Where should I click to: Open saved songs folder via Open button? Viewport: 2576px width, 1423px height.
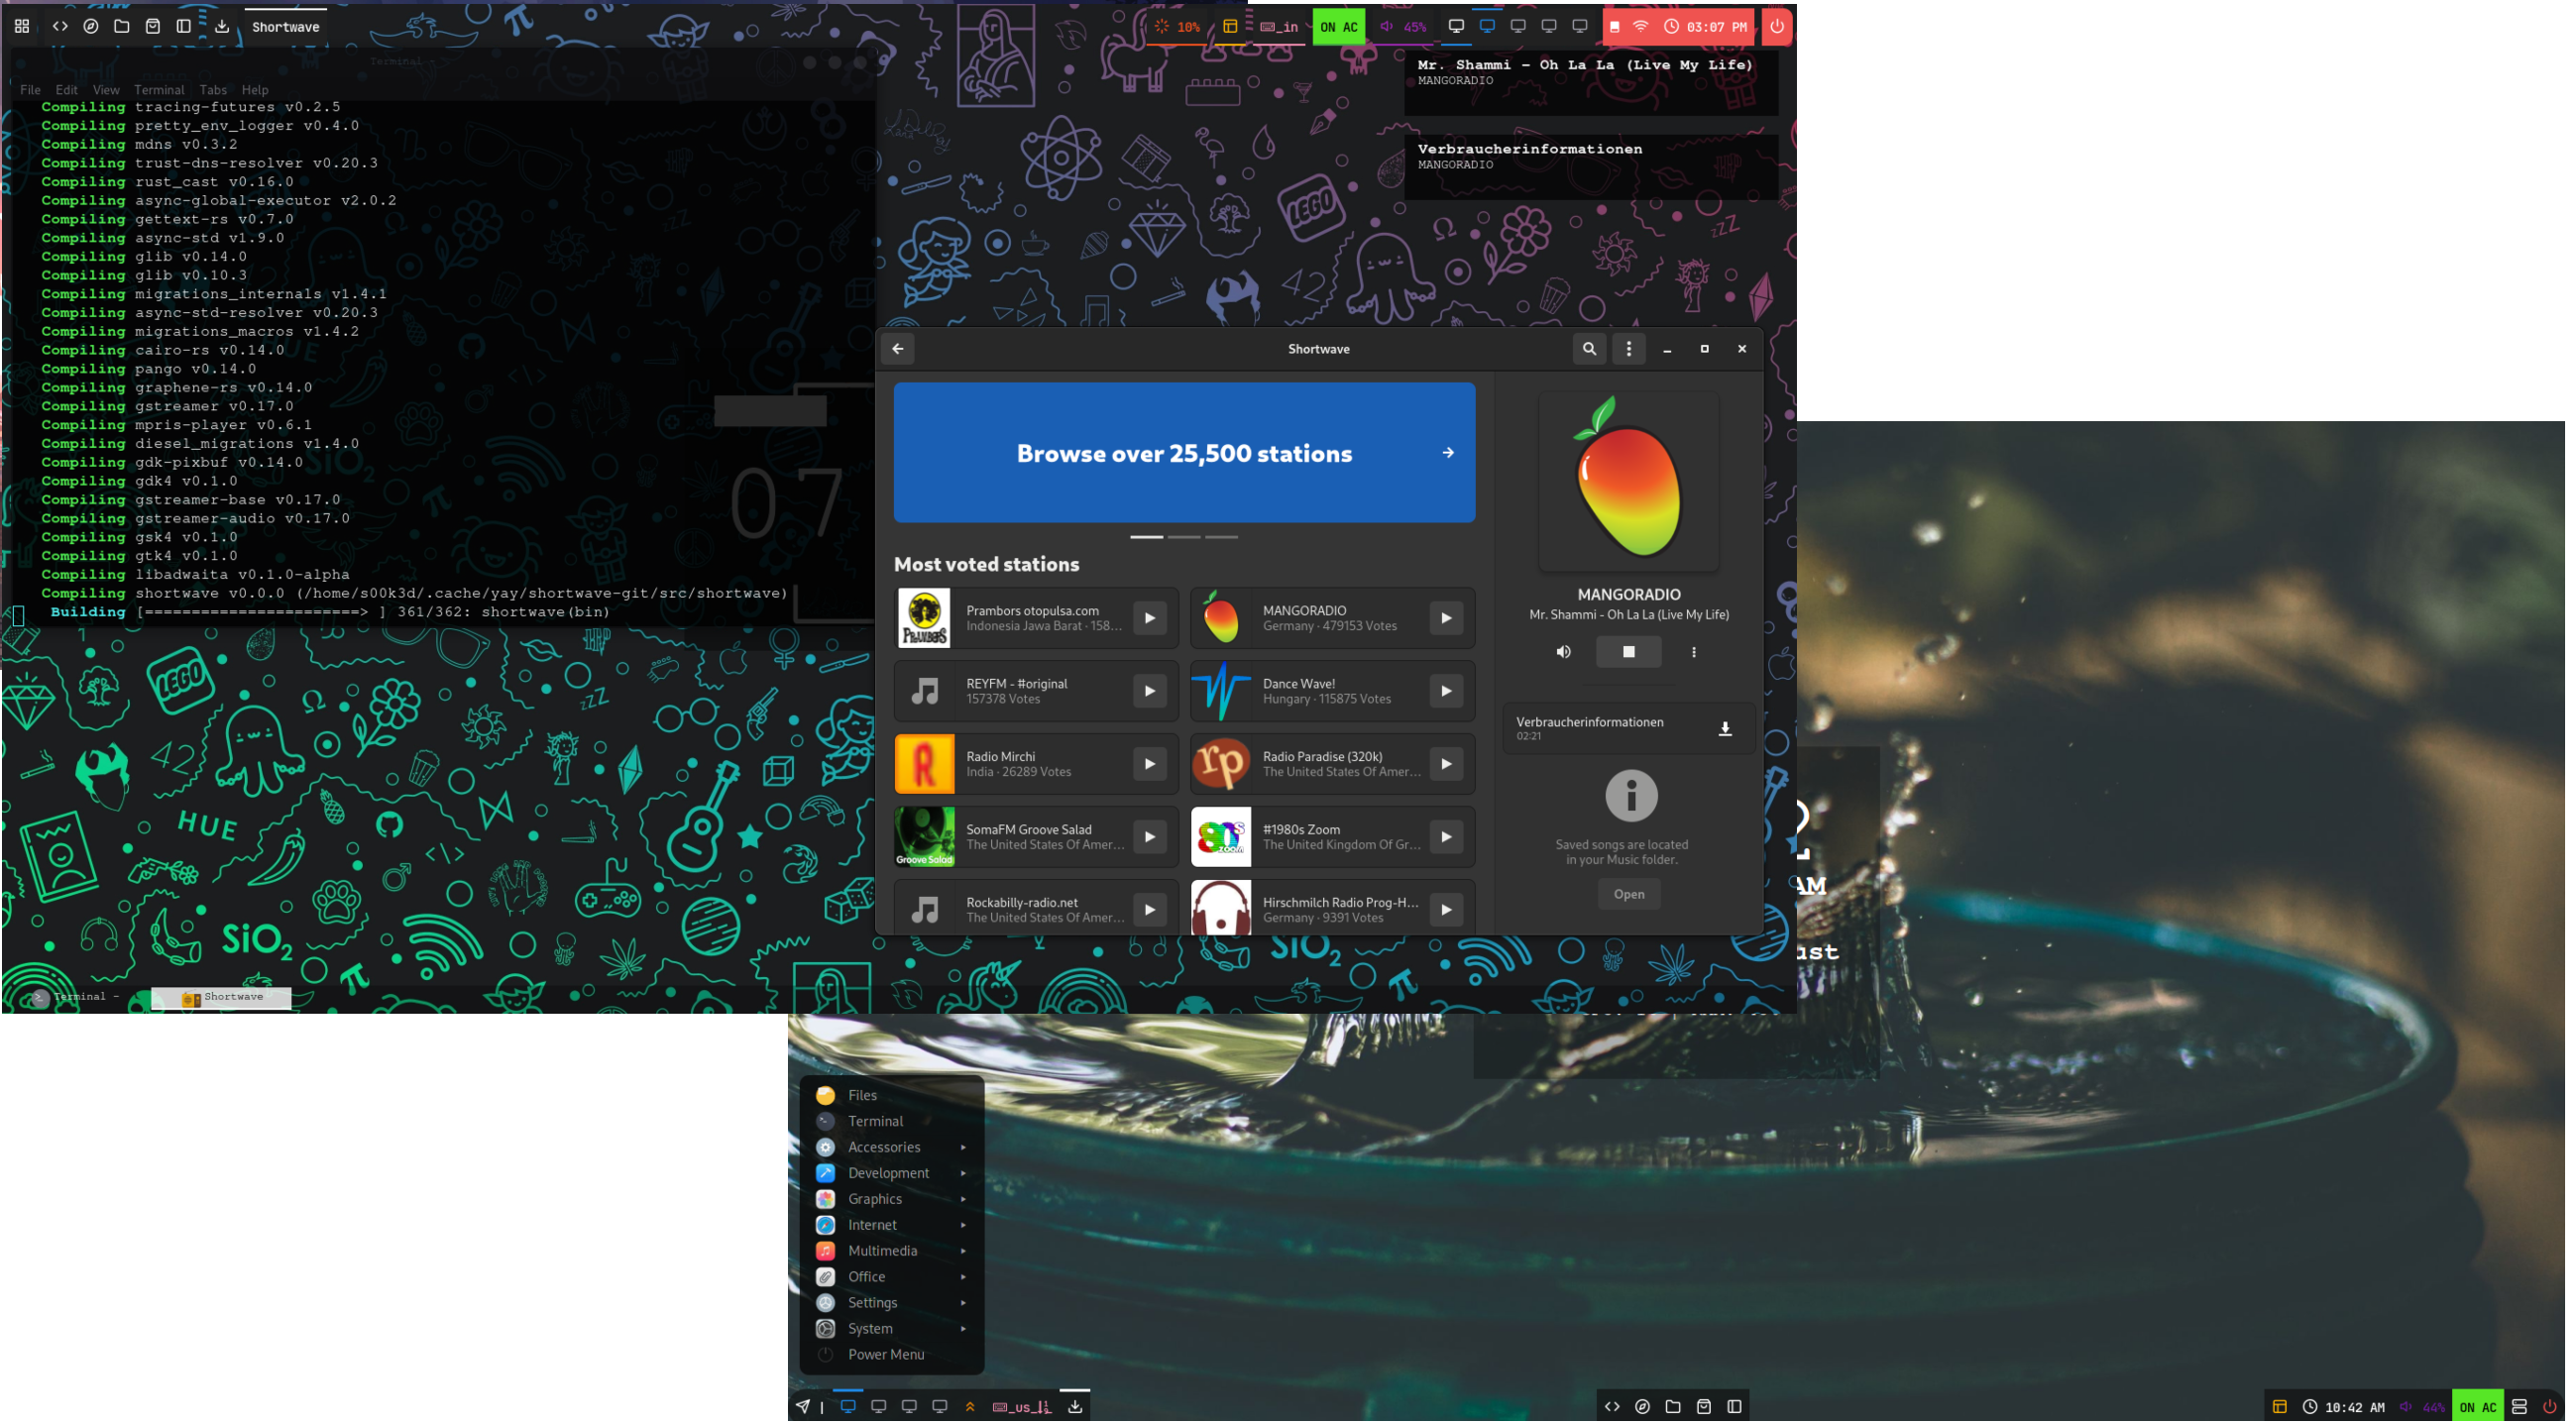click(1627, 894)
